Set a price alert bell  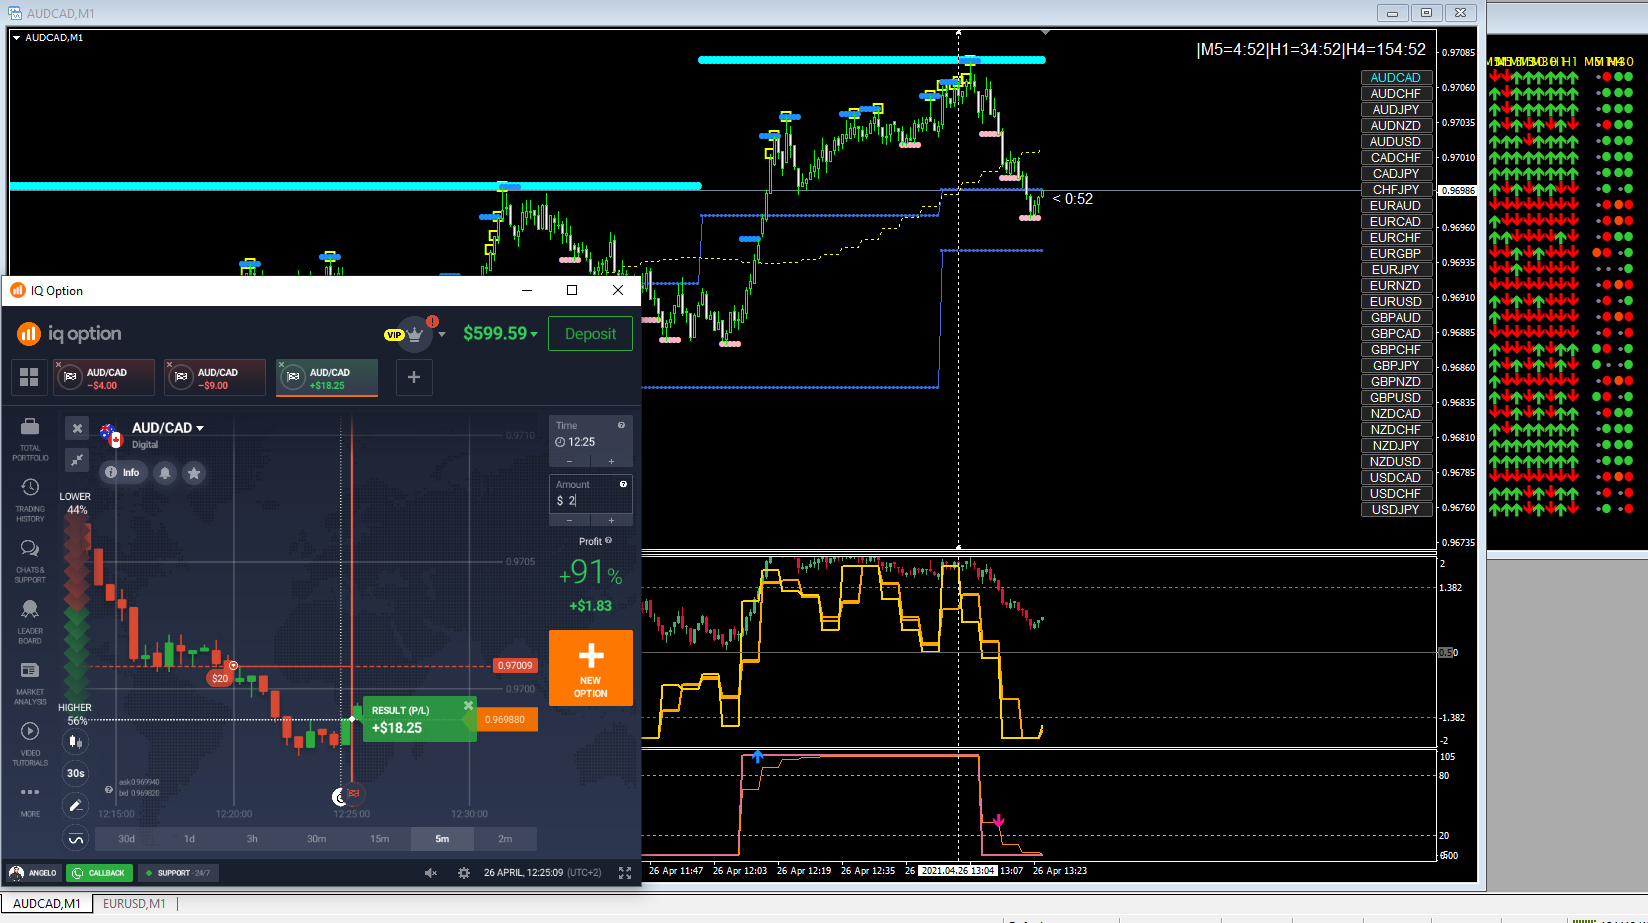click(x=165, y=472)
